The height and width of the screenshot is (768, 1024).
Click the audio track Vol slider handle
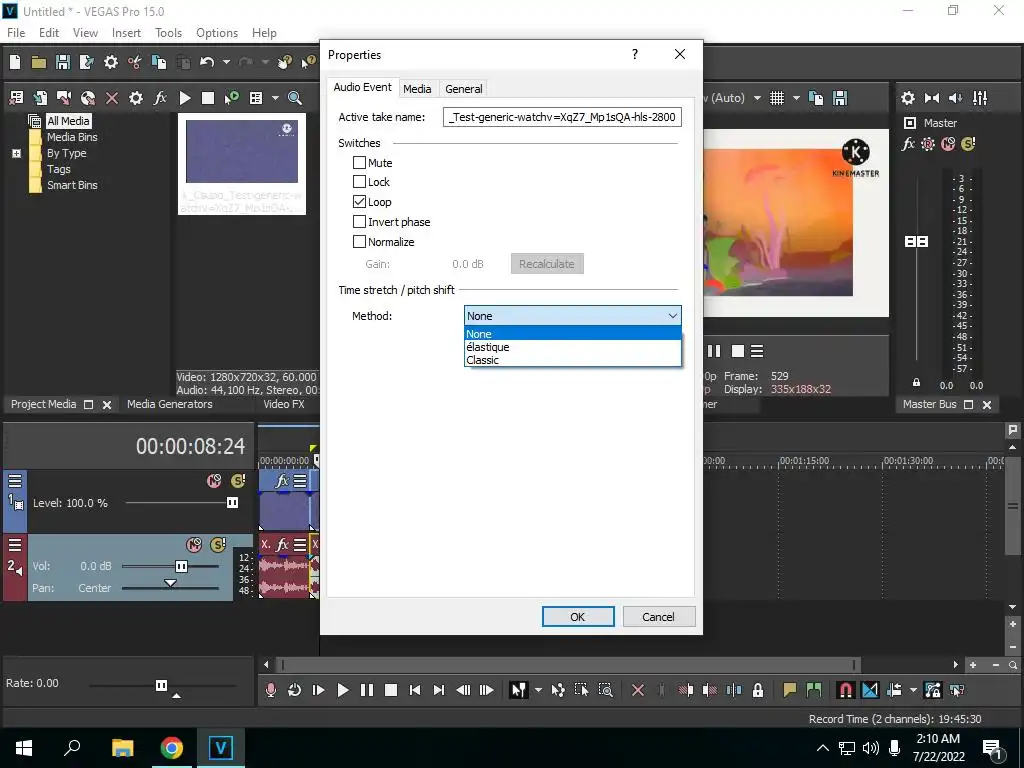tap(182, 566)
